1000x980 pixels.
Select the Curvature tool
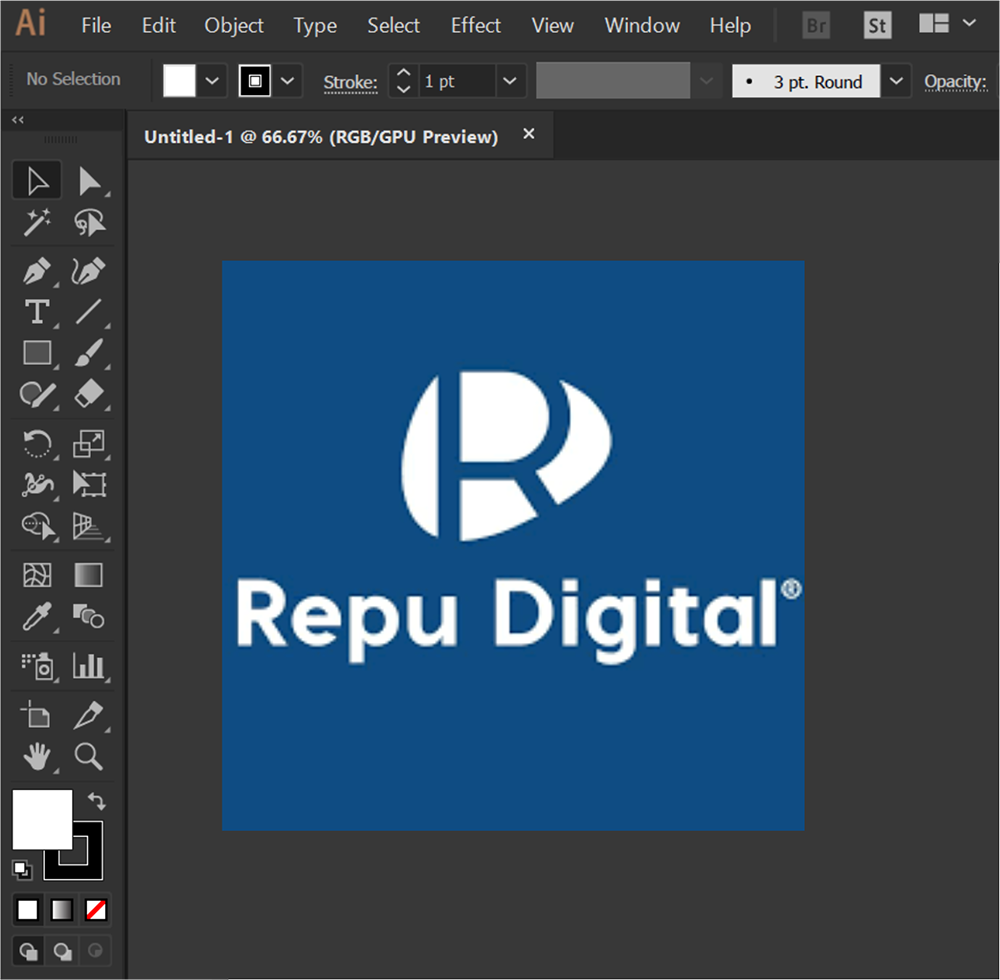tap(89, 270)
